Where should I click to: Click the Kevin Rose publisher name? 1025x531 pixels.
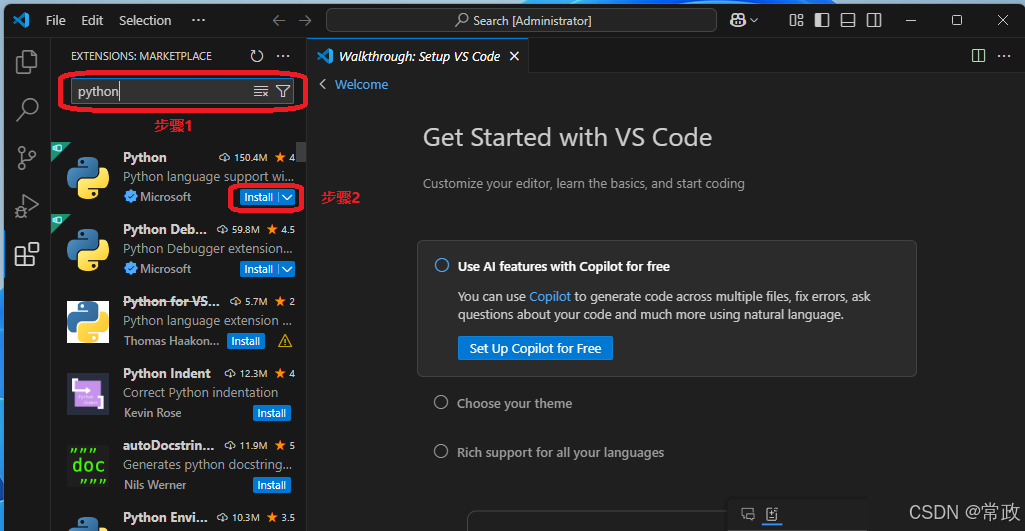(x=152, y=413)
